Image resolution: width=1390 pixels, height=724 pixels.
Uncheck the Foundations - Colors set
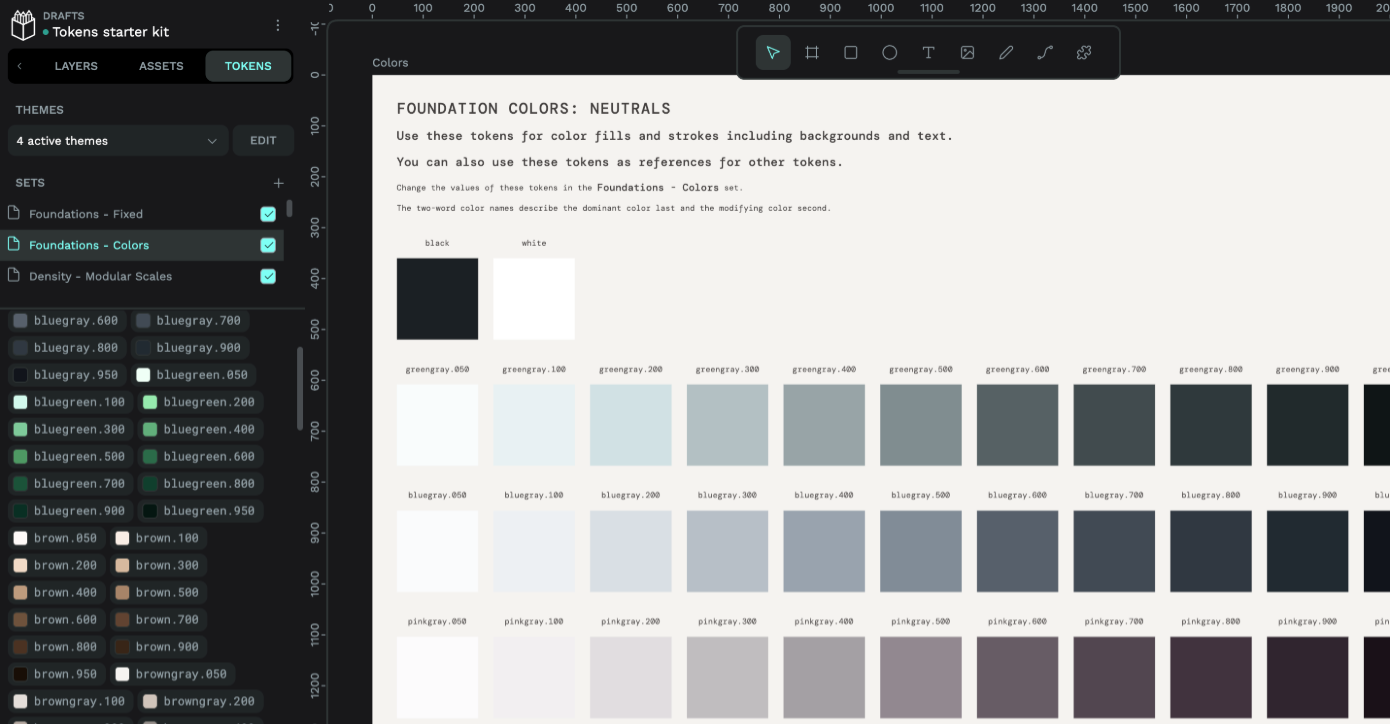tap(268, 245)
